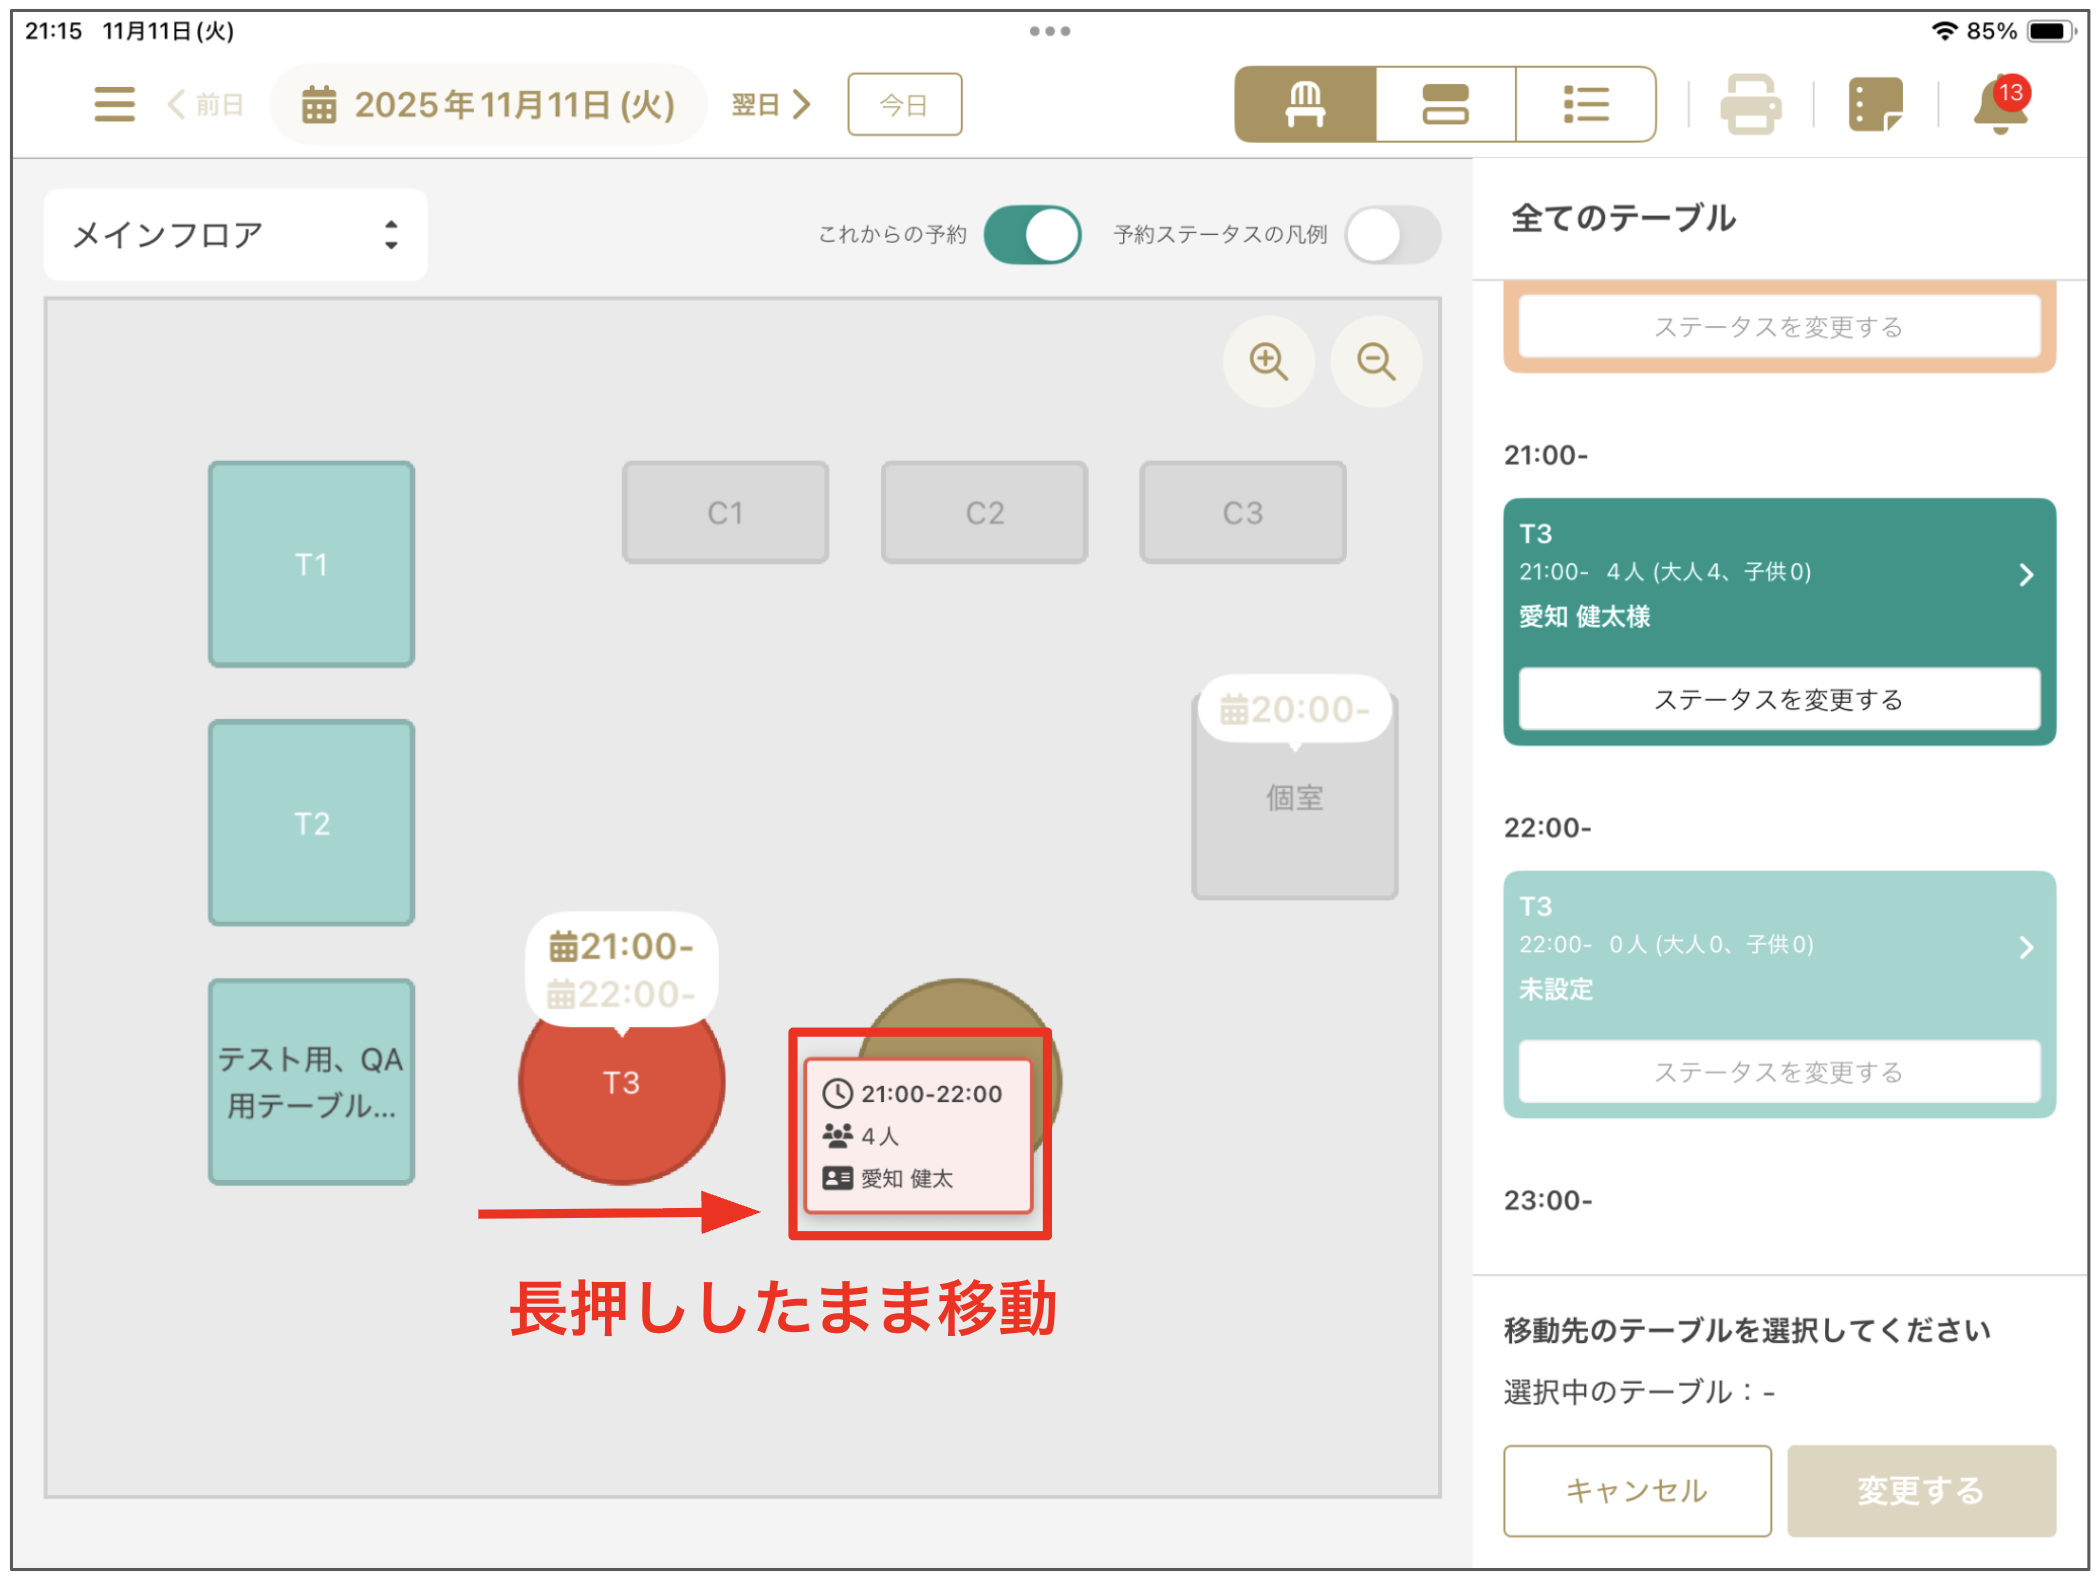
Task: Open the sticky note memo icon
Action: (x=1875, y=104)
